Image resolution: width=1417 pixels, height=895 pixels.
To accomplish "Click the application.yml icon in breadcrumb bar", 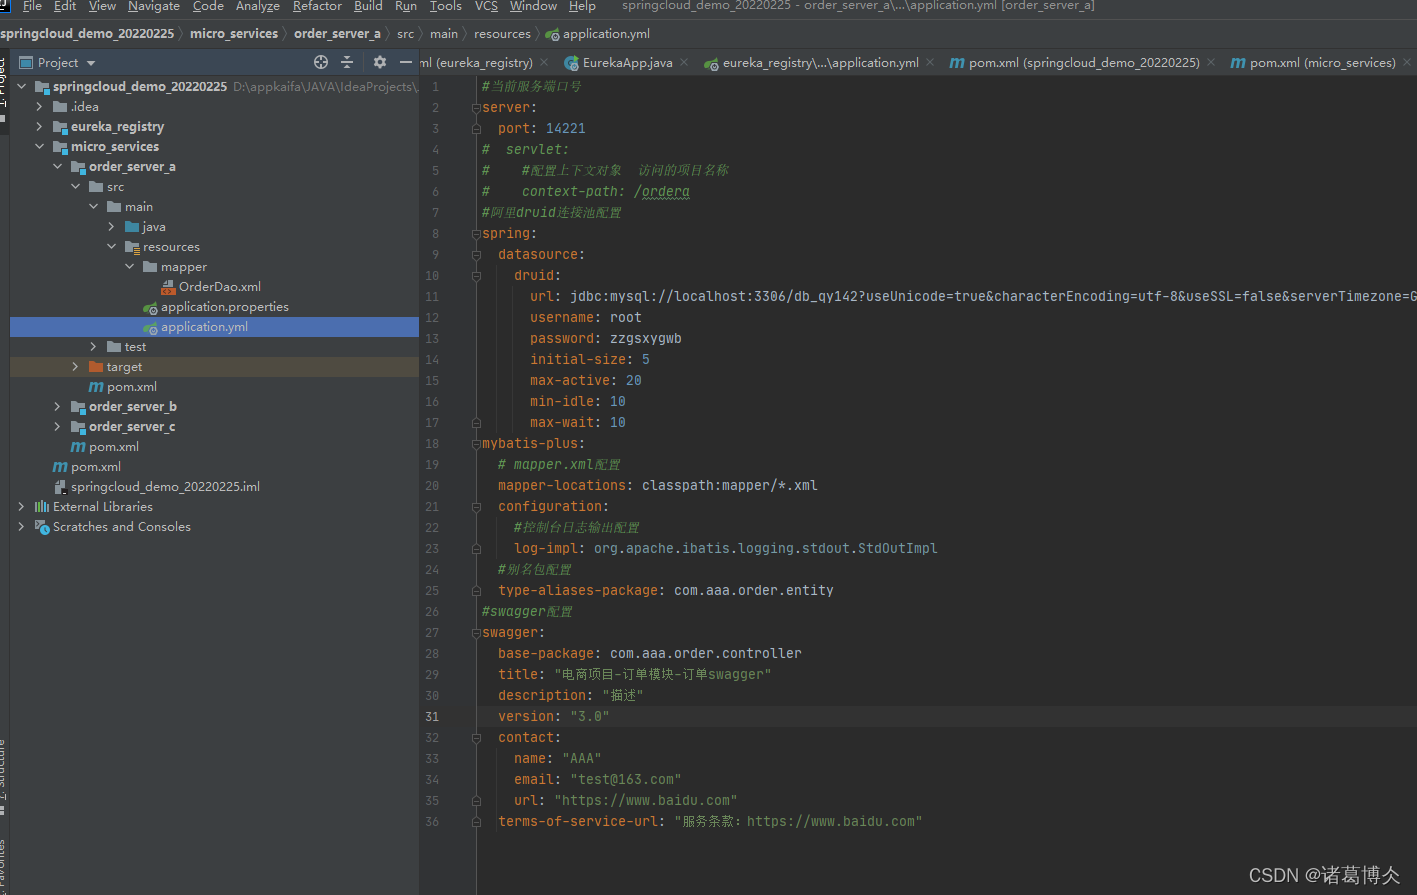I will (552, 34).
